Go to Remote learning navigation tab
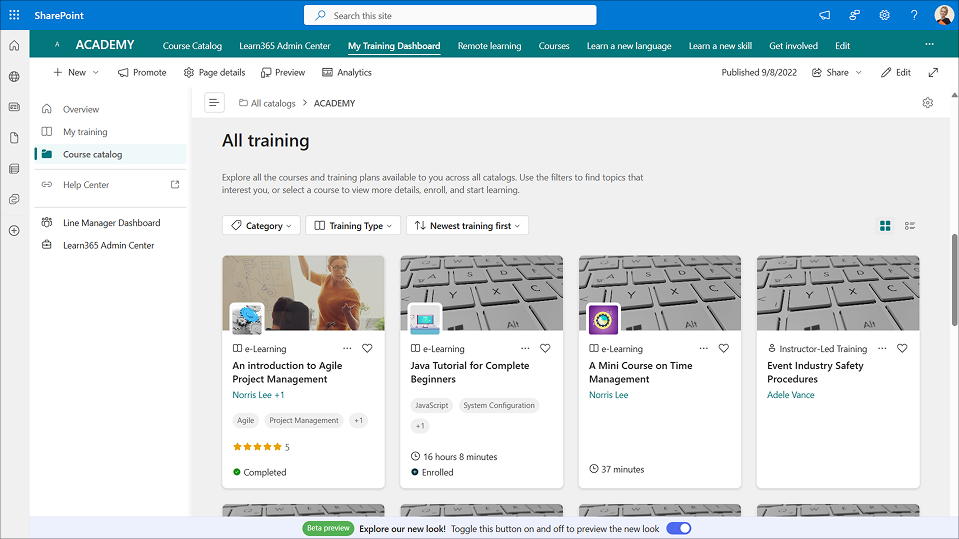 tap(489, 46)
